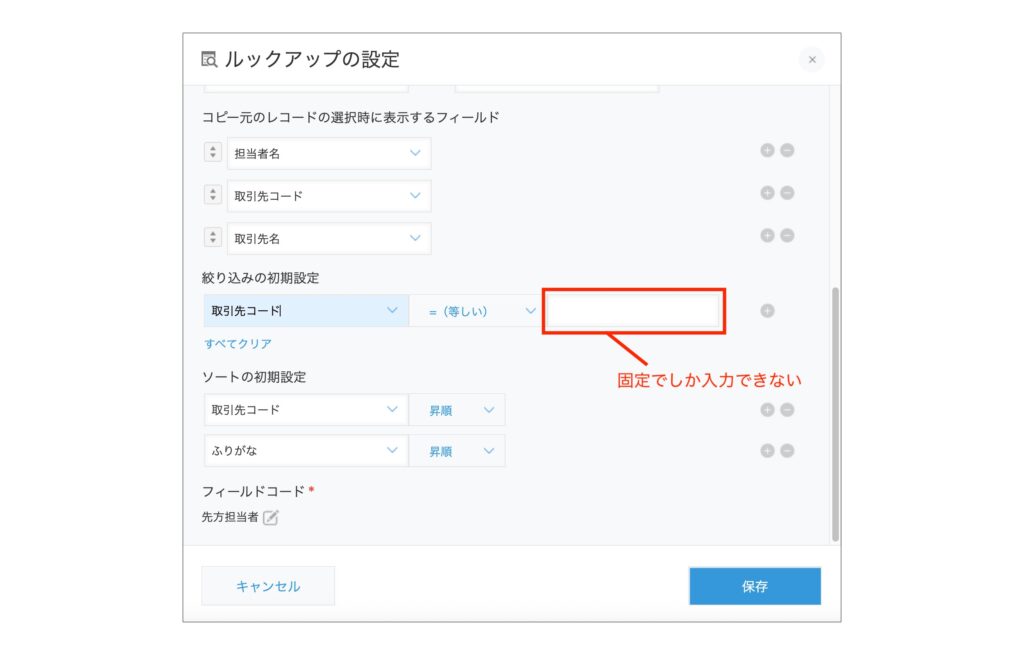Add a field row after 取引先コード display field
Screen dimensions: 1024x655
tap(767, 193)
